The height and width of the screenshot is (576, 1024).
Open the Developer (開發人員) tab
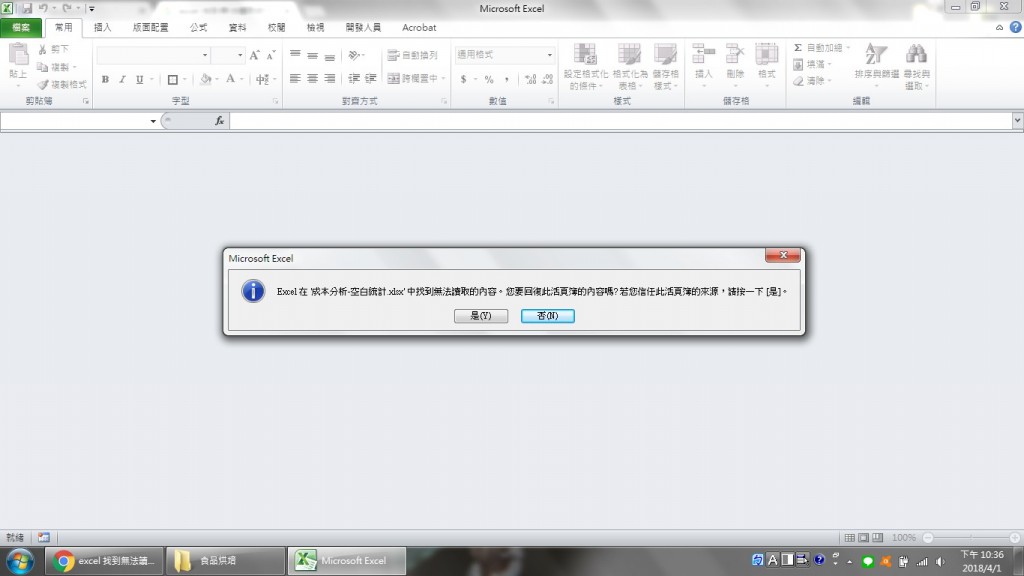coord(363,27)
